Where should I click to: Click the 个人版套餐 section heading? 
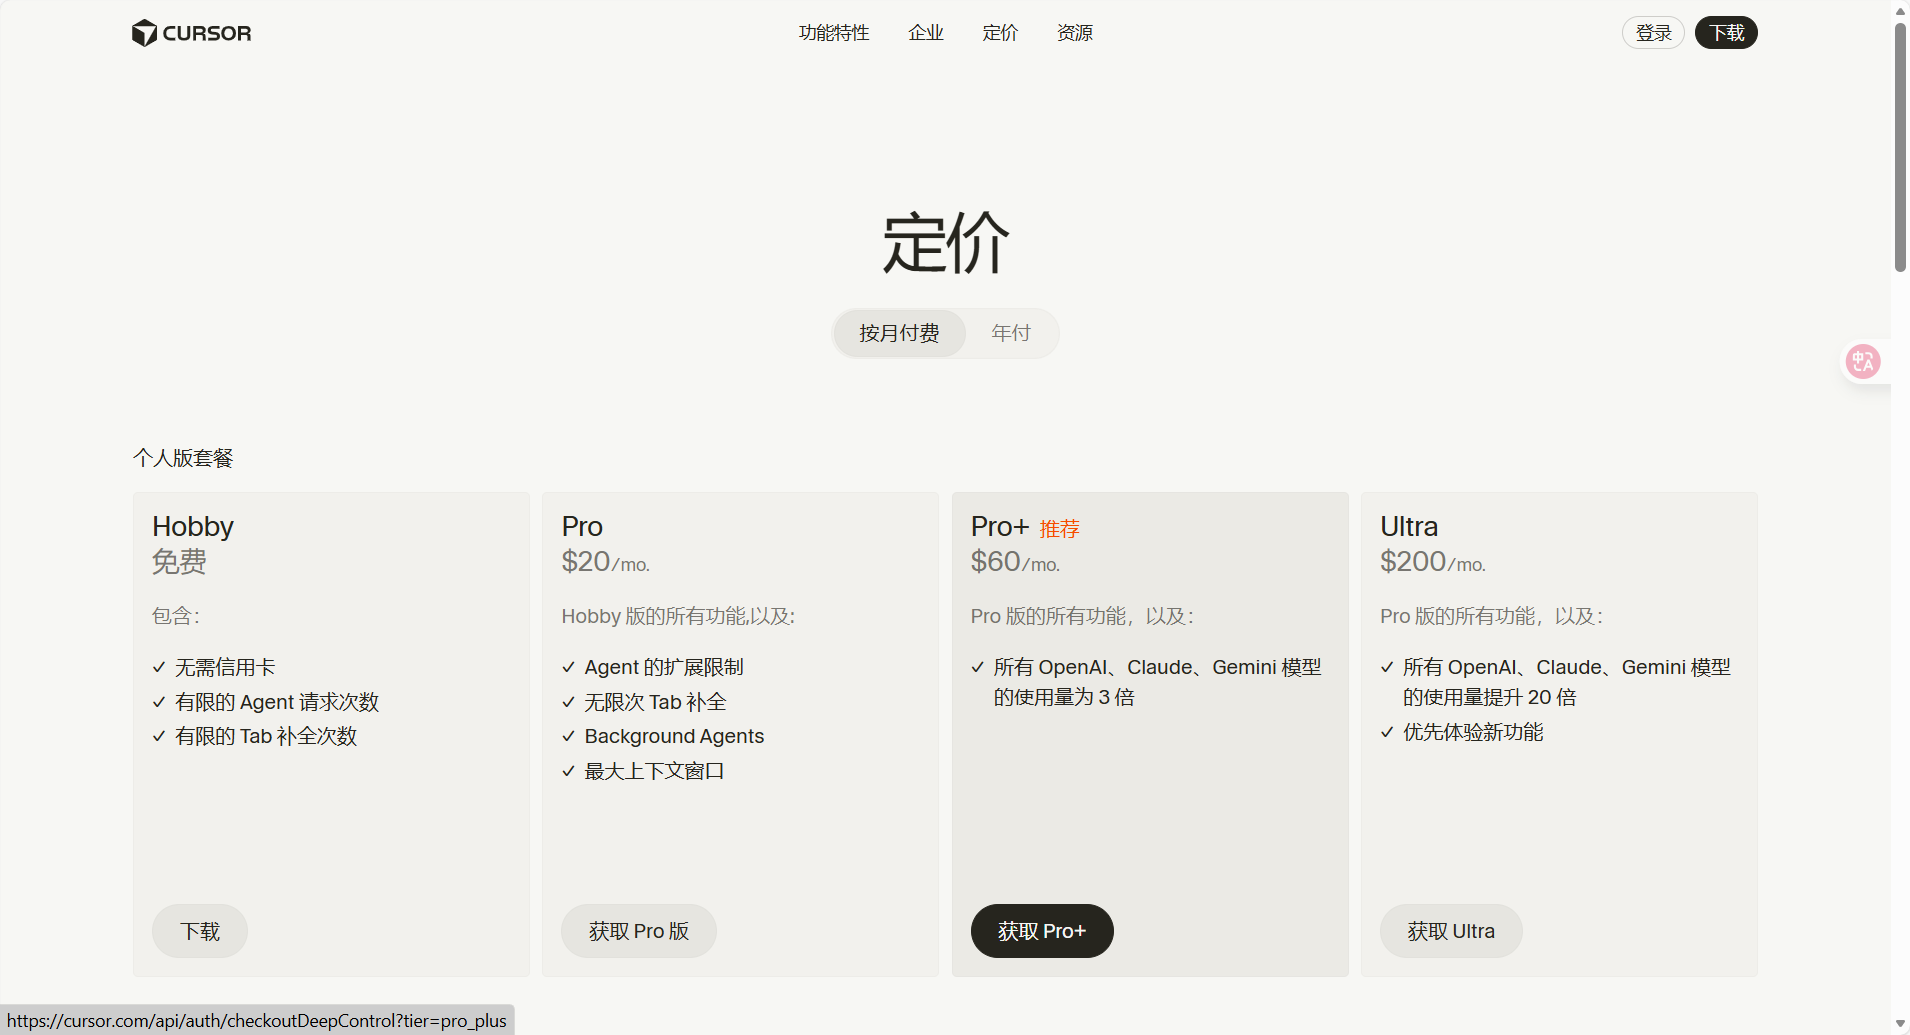pos(183,458)
